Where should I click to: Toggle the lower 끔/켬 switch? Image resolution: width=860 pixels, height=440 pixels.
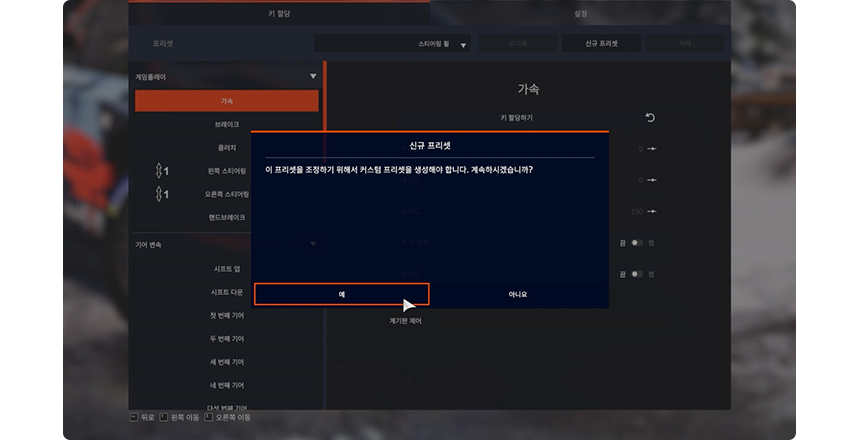click(x=635, y=274)
